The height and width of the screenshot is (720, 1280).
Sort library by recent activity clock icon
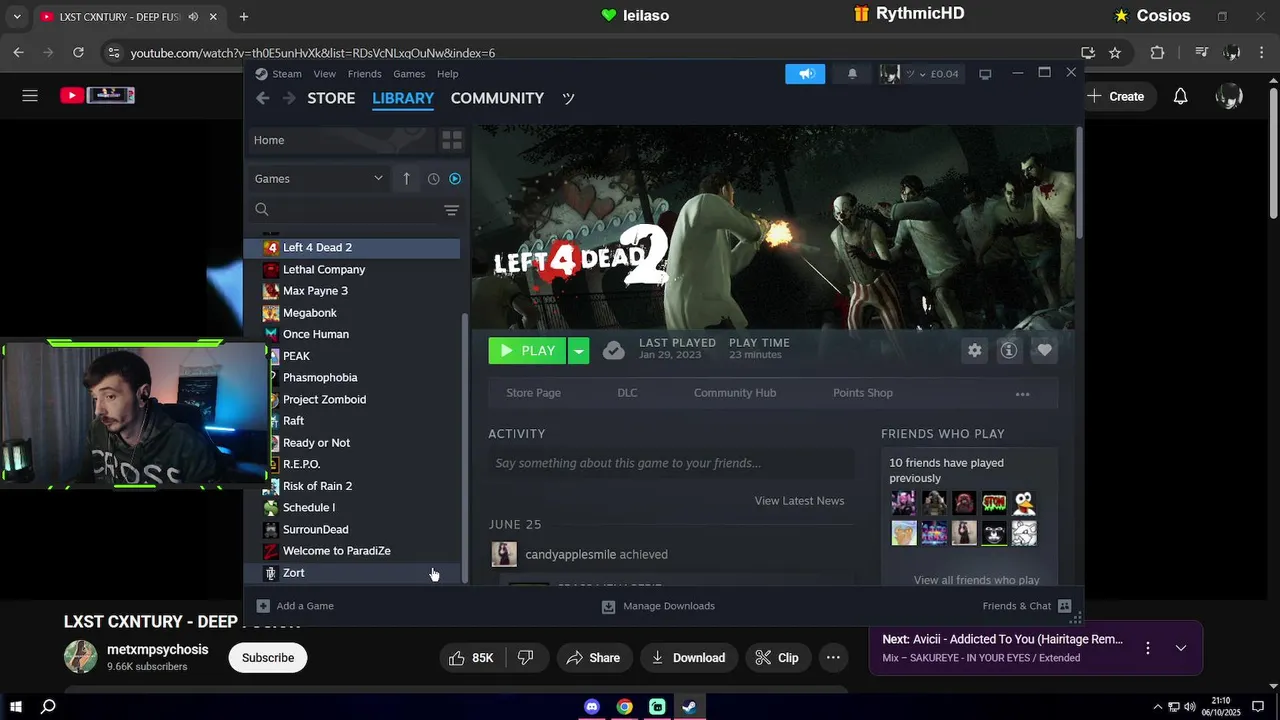[433, 179]
